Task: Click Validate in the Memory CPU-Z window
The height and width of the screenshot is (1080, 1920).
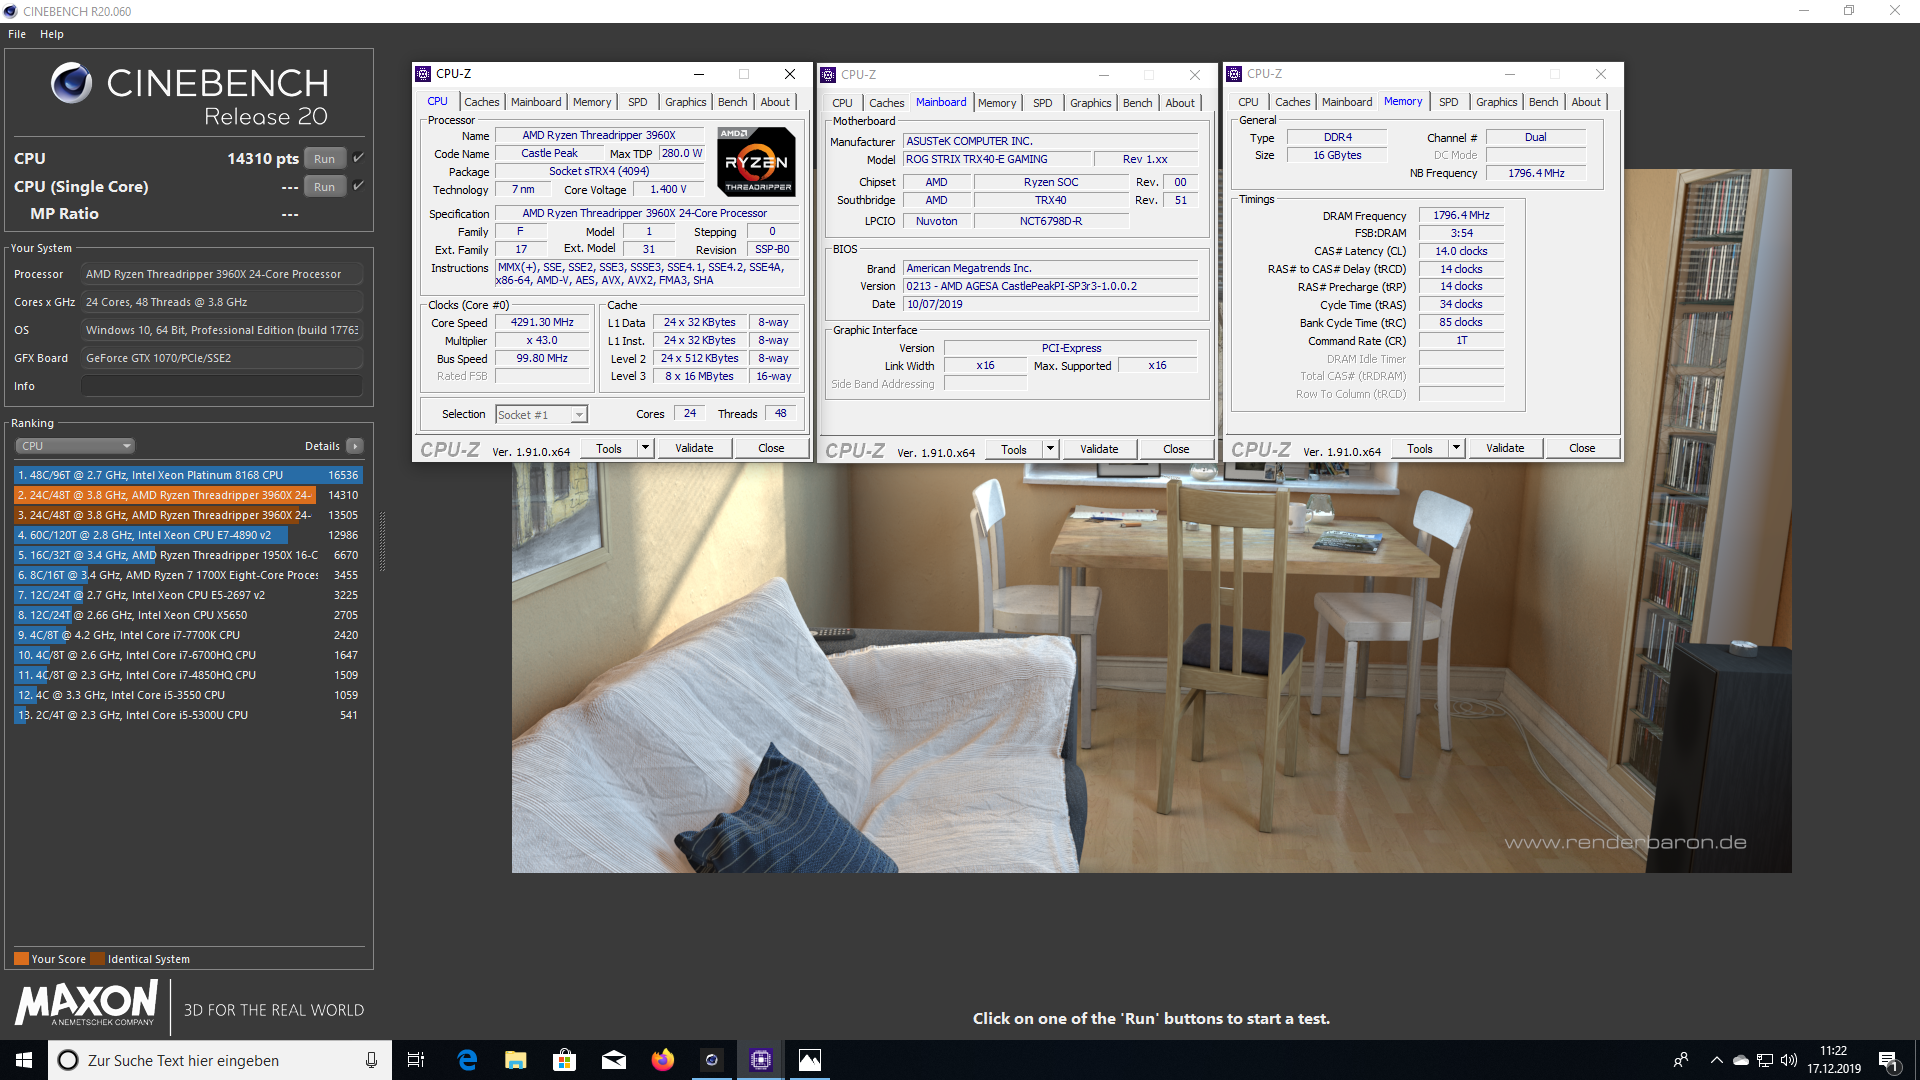Action: 1505,448
